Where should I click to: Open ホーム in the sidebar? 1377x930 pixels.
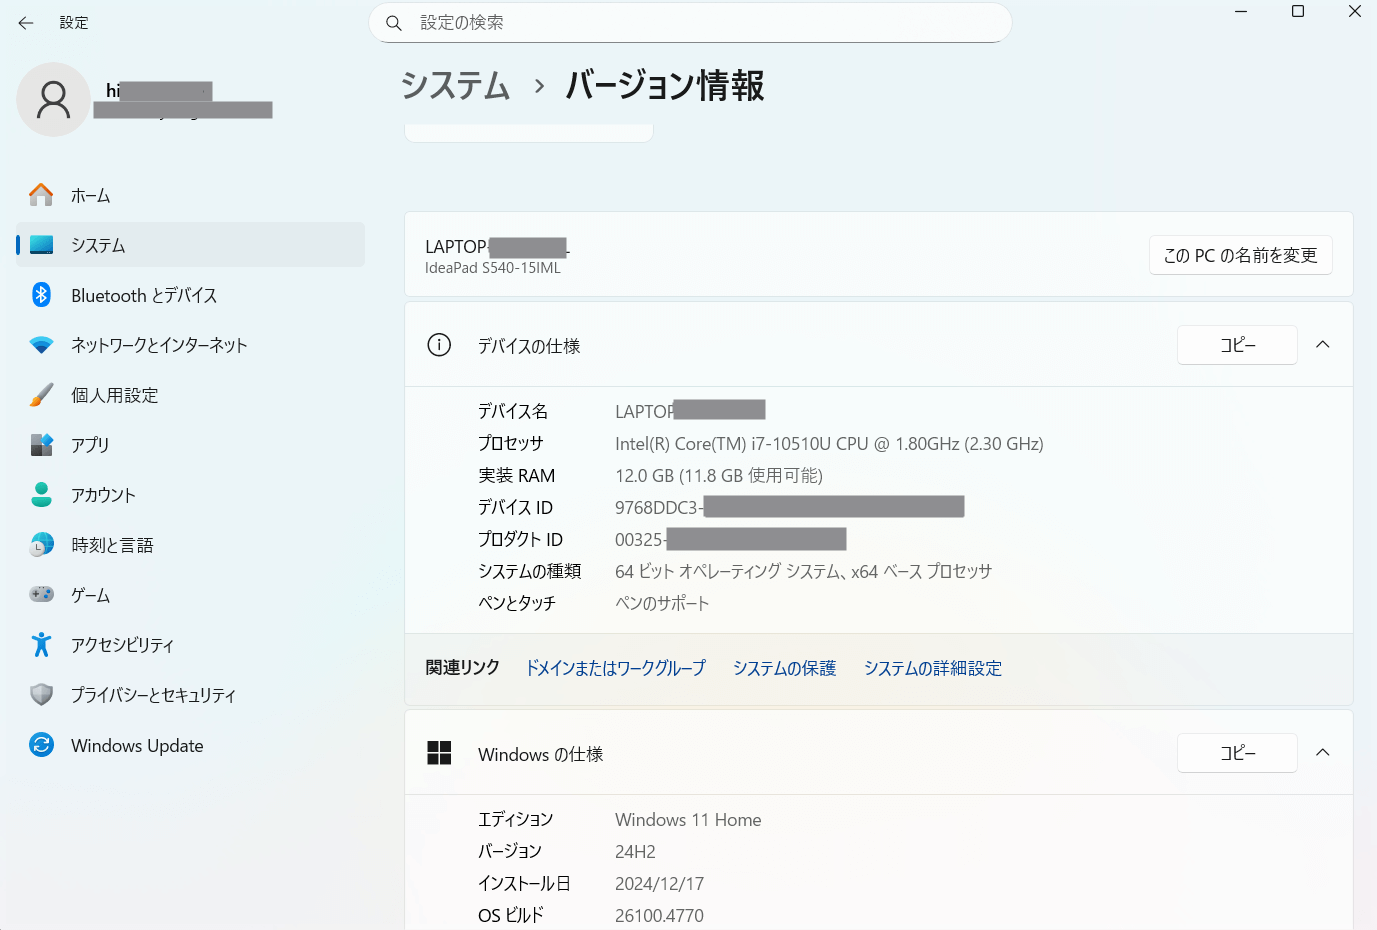point(190,195)
